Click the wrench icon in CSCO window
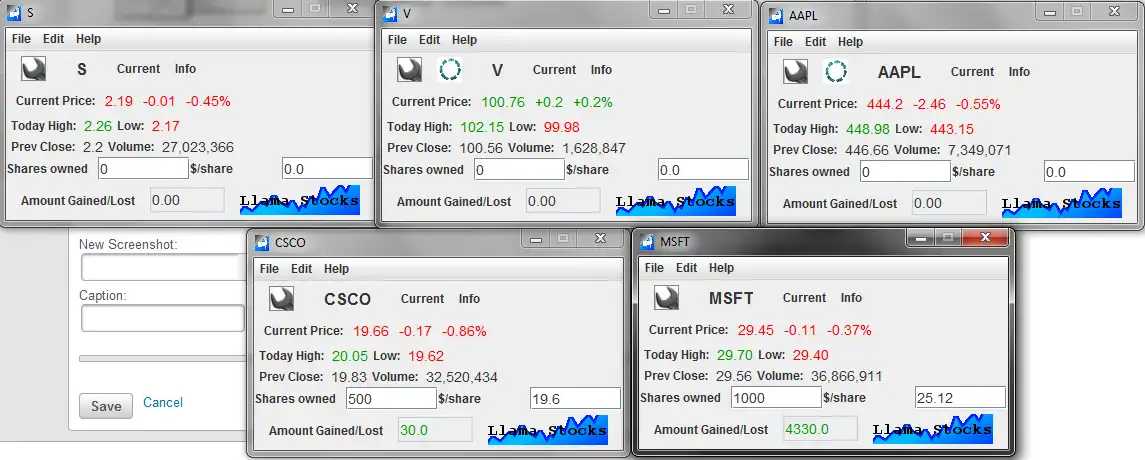This screenshot has width=1145, height=460. 282,299
